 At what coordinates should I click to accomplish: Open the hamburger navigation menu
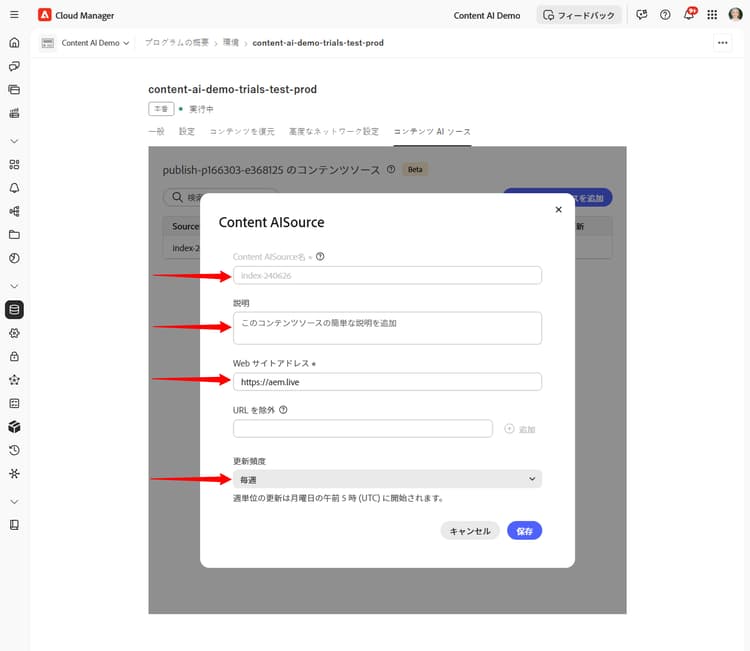click(14, 15)
